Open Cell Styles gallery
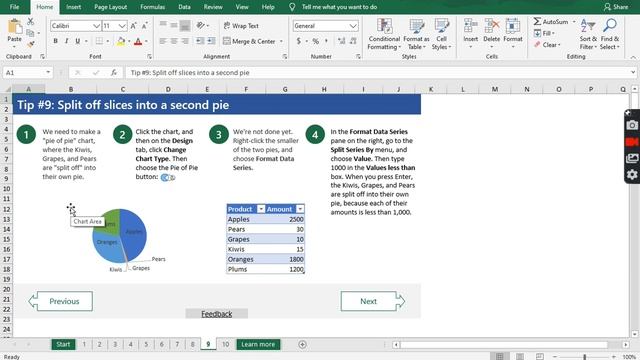 click(441, 34)
